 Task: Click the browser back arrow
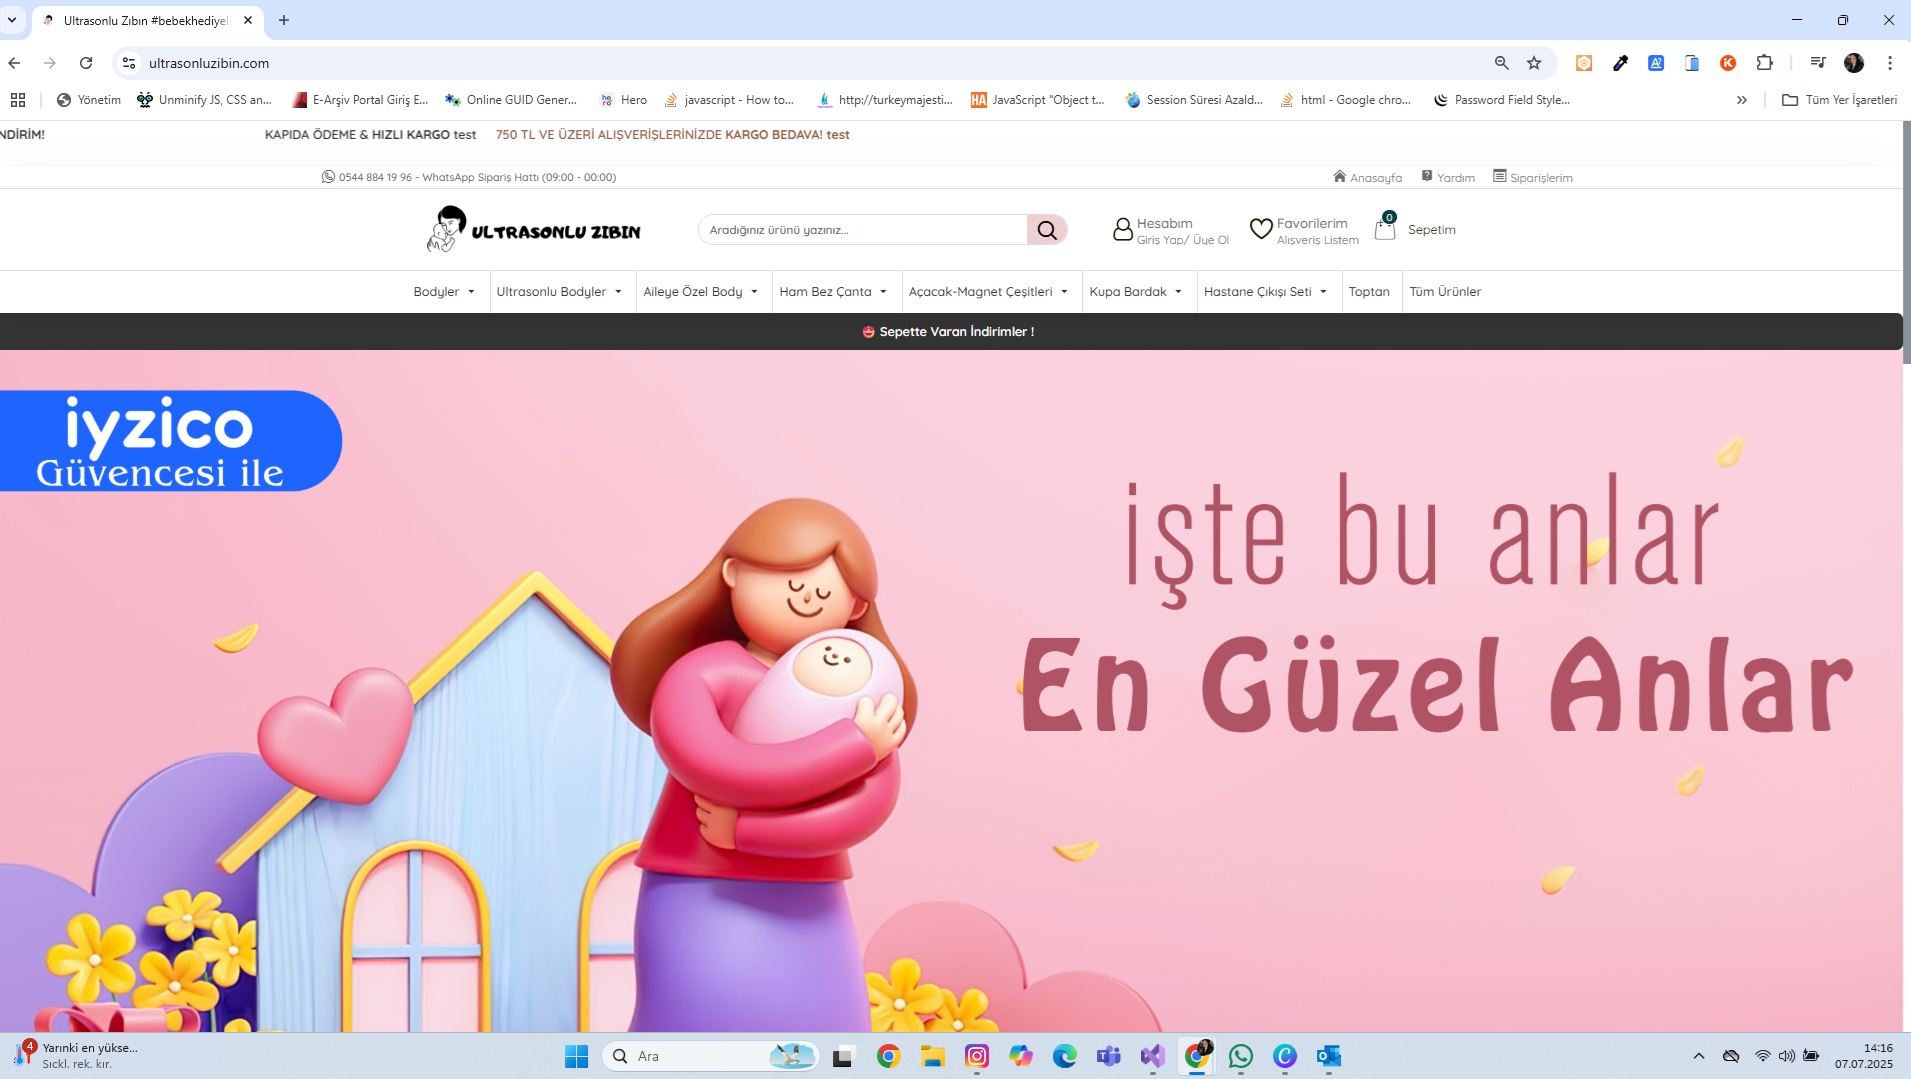click(14, 63)
